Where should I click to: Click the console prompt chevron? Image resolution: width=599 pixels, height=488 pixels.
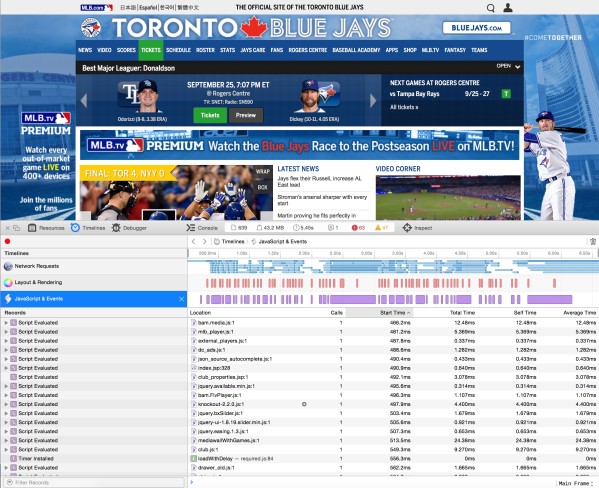[192, 482]
